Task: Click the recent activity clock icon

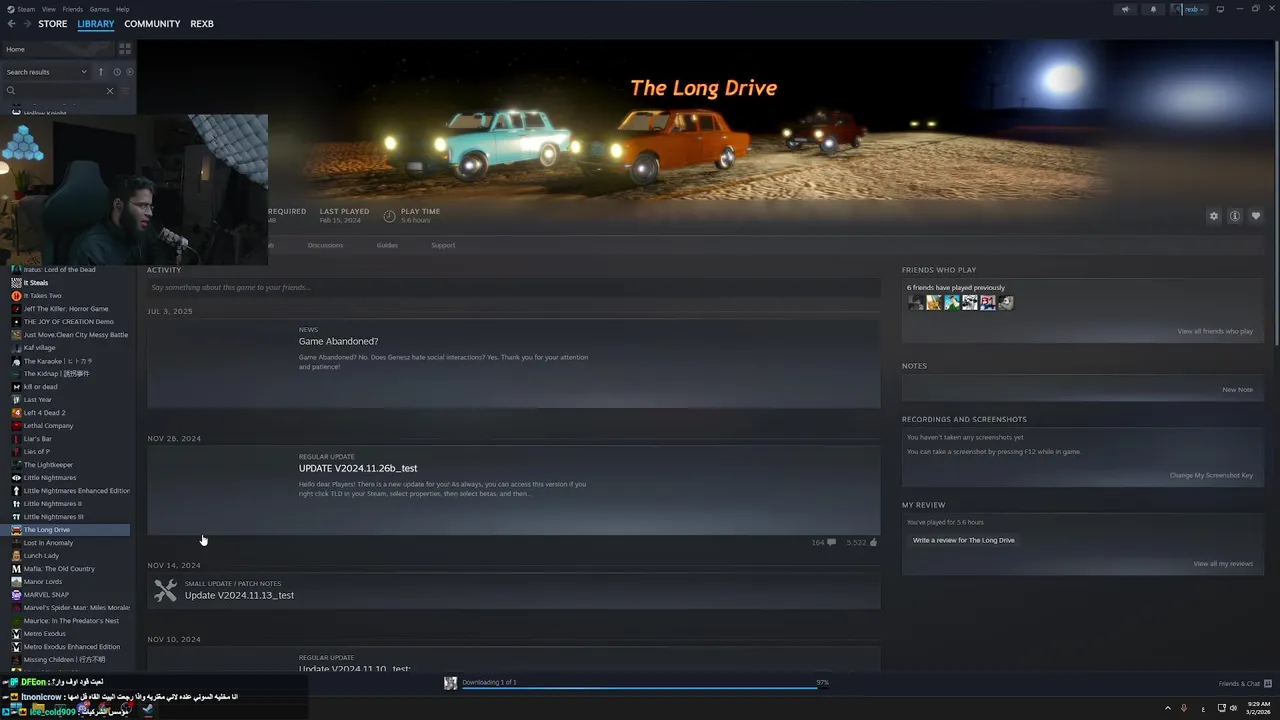Action: click(x=116, y=72)
